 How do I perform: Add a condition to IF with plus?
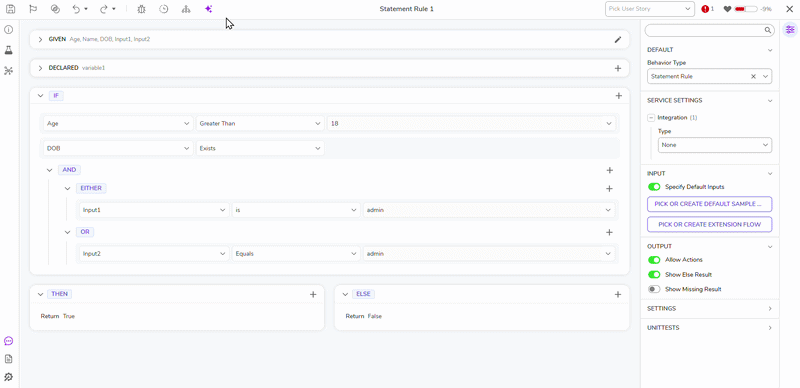coord(618,95)
